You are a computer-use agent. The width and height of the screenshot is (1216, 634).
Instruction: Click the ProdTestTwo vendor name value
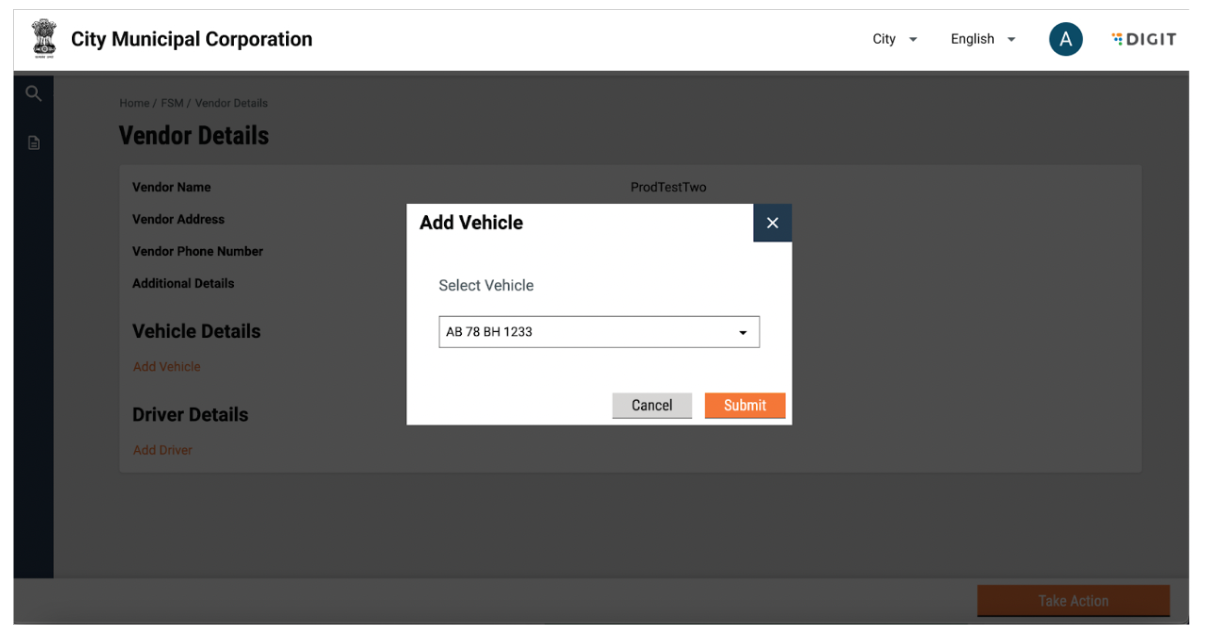(668, 187)
